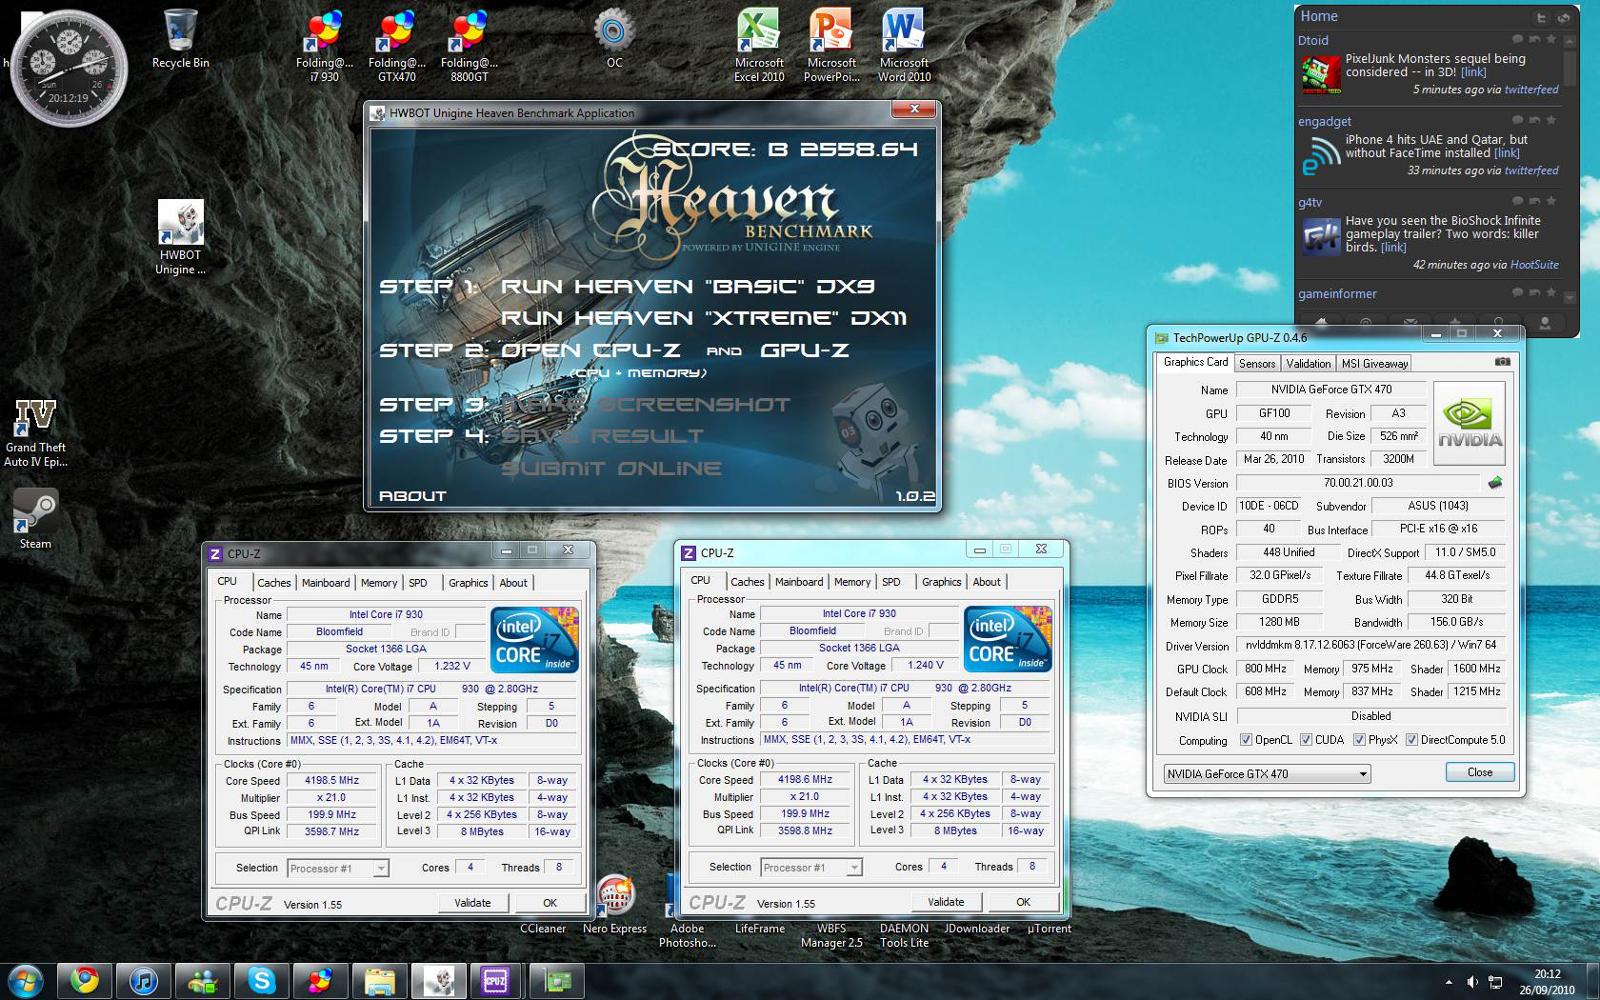Click the taskbar date and time
1600x1000 pixels.
1547,982
